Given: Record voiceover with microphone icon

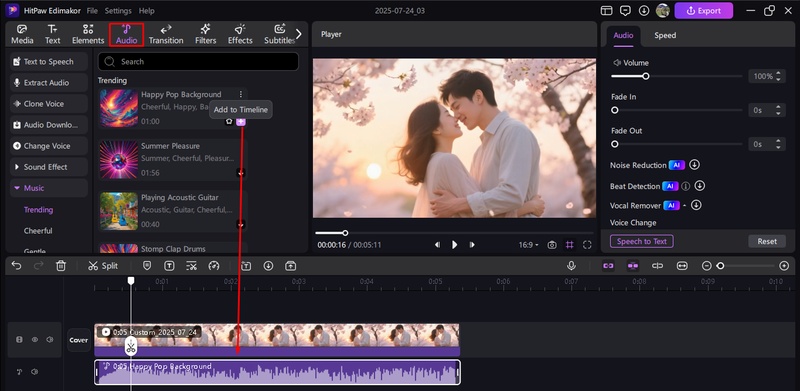Looking at the screenshot, I should tap(571, 266).
